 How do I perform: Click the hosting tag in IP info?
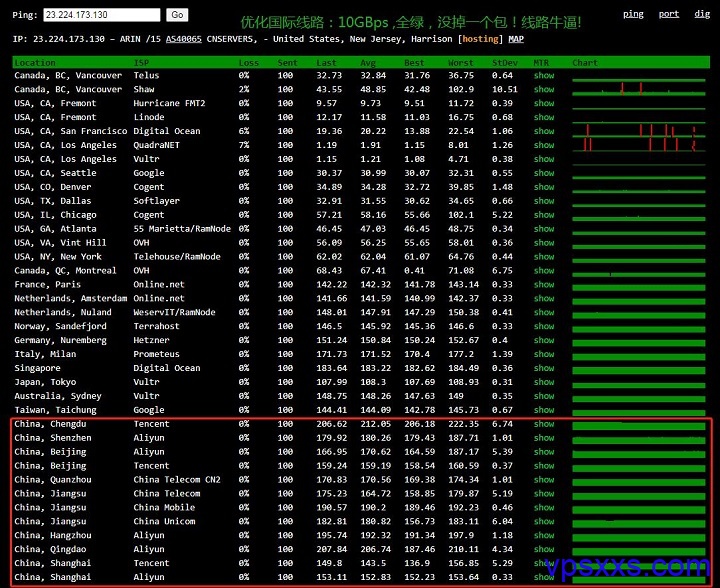pyautogui.click(x=480, y=39)
